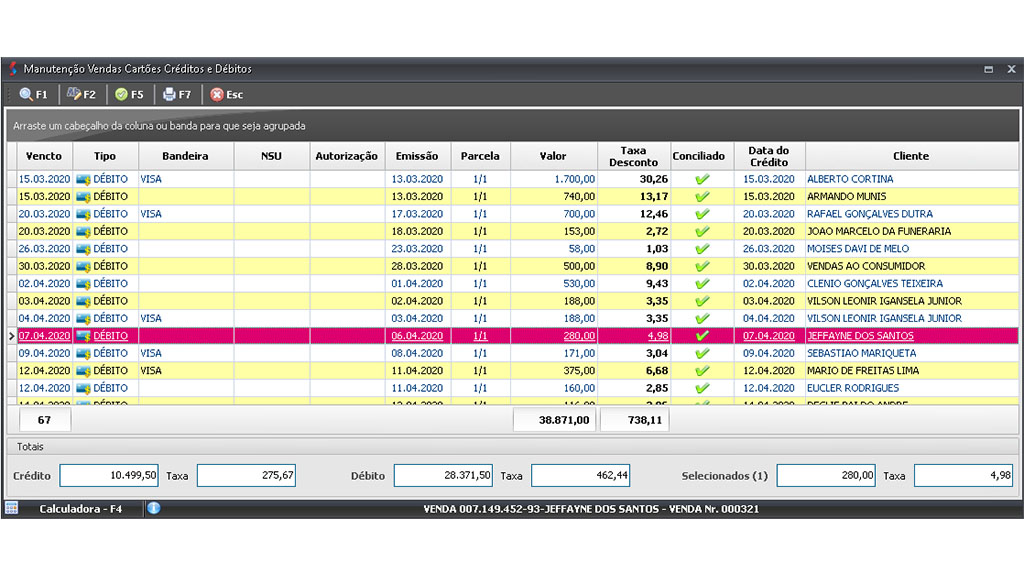Click card icon in ARMANDO MUNIS row
Image resolution: width=1024 pixels, height=576 pixels.
[83, 197]
